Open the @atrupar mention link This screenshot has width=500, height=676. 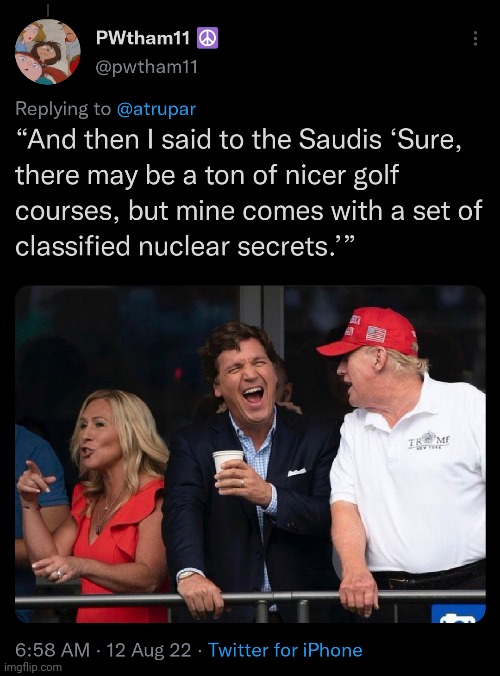pos(156,109)
